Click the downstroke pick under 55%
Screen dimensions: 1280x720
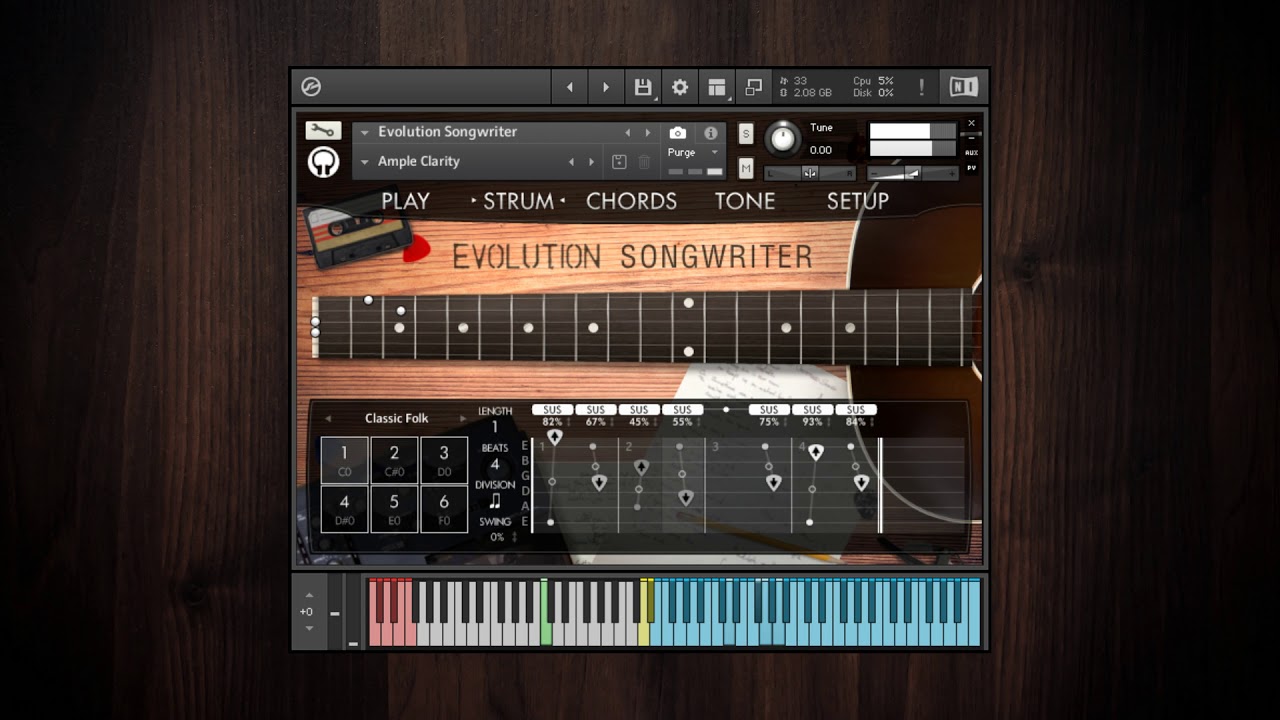point(685,497)
